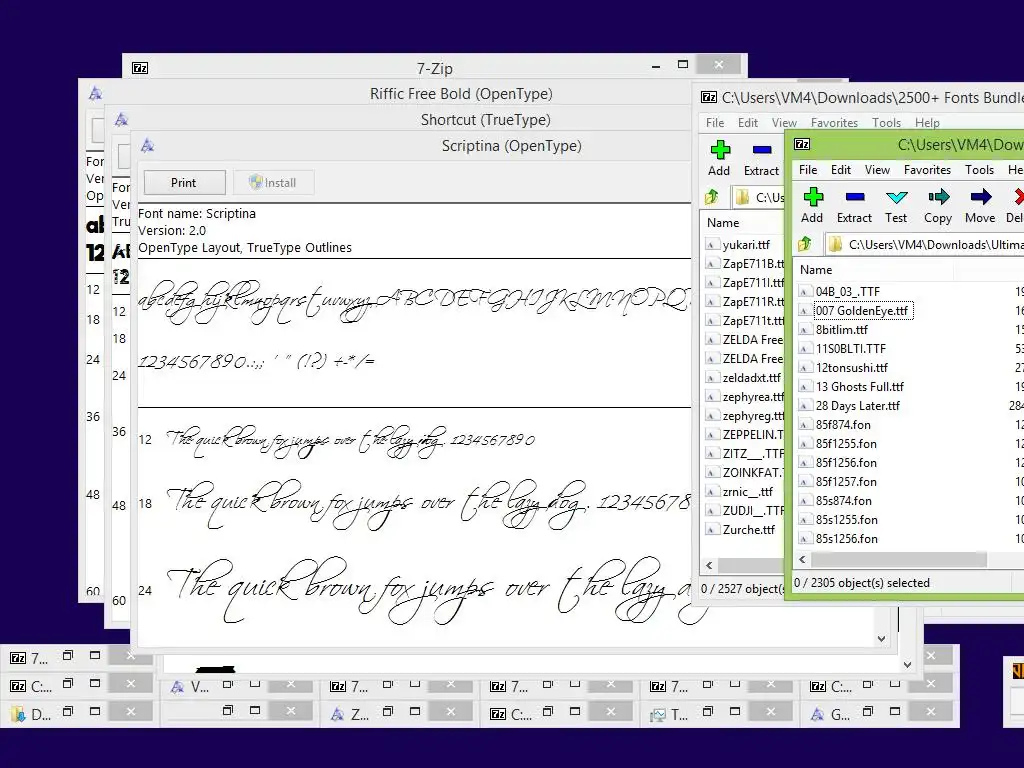Open the File menu in back 7-Zip window
The width and height of the screenshot is (1024, 768).
point(715,123)
